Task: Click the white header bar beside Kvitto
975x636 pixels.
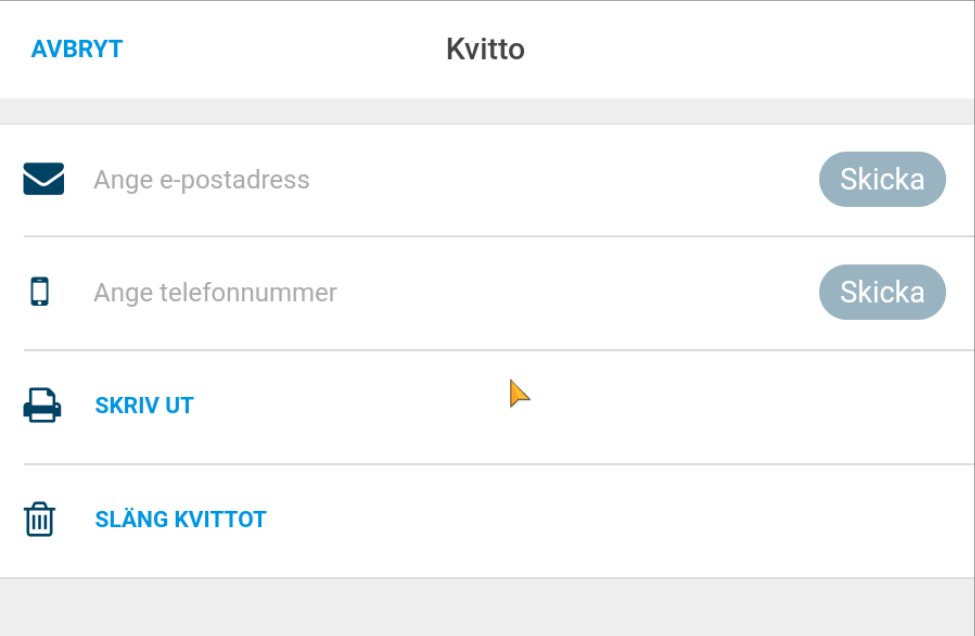Action: tap(746, 49)
